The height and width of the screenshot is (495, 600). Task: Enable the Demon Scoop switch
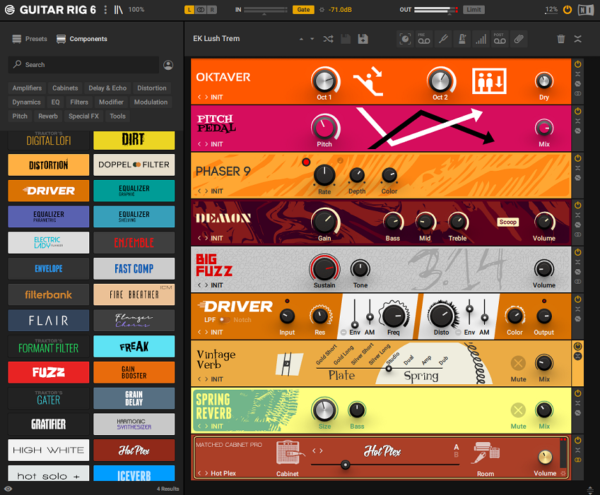(x=508, y=222)
